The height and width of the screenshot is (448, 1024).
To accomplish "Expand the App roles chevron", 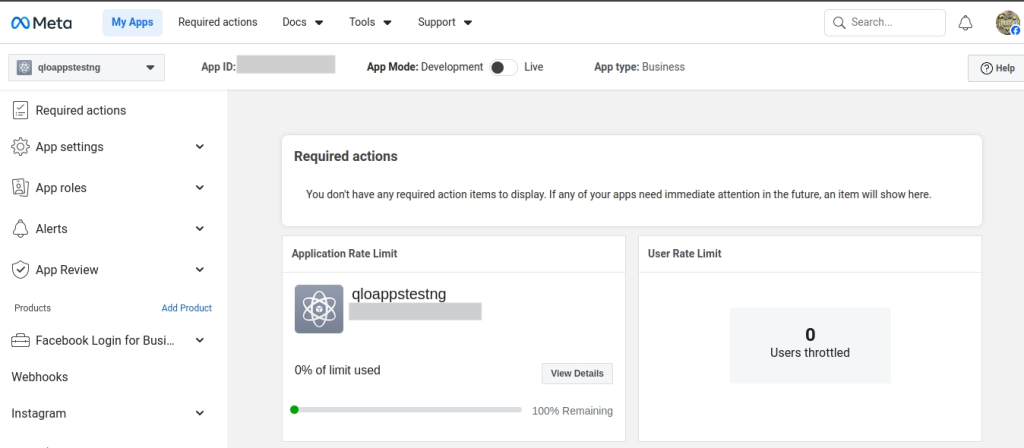I will click(200, 188).
